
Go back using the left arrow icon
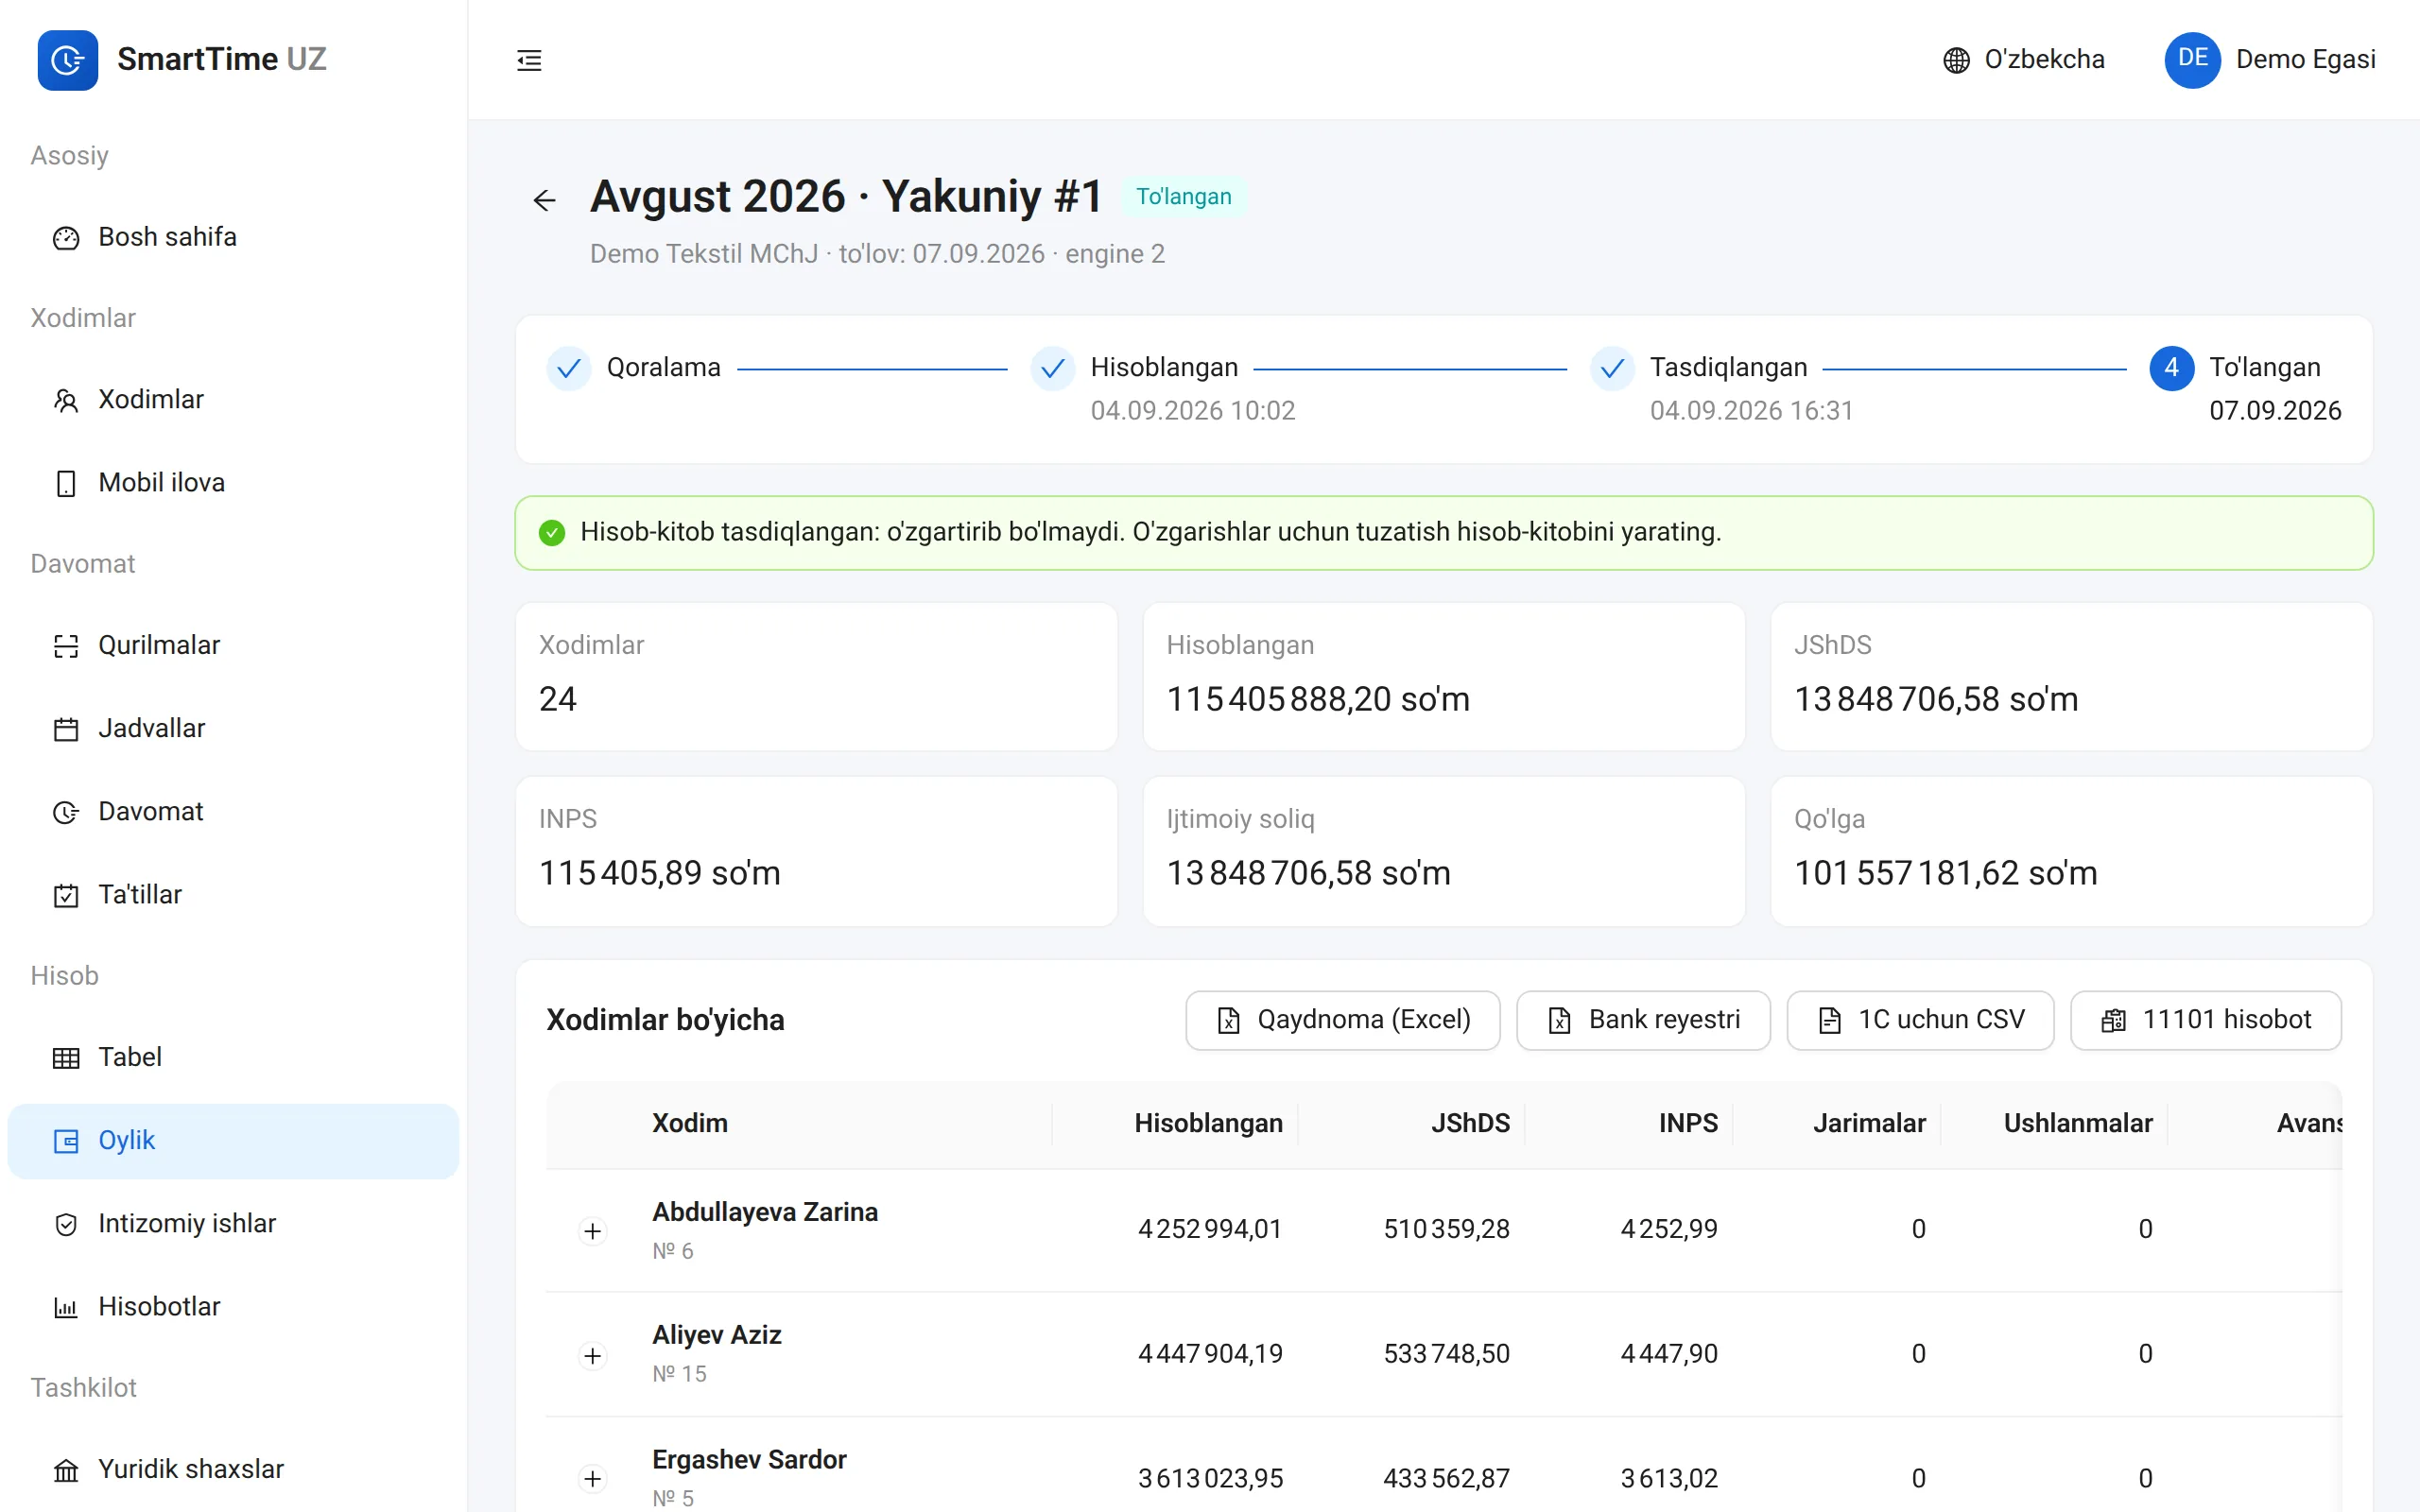tap(544, 200)
